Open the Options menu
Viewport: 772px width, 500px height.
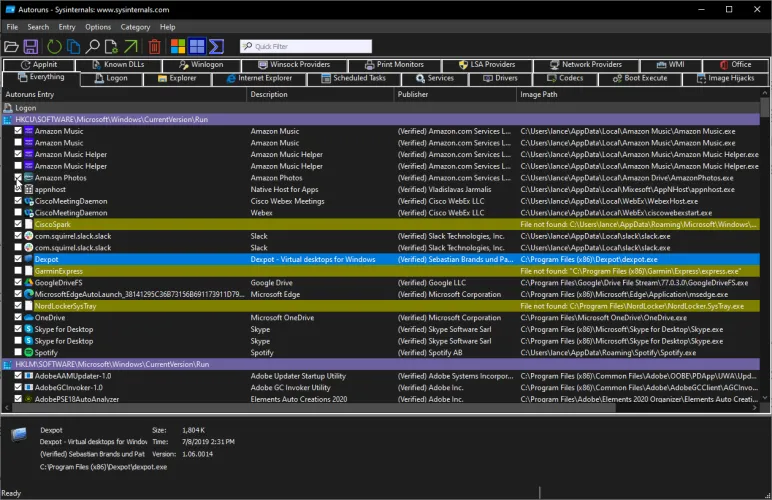(x=98, y=27)
